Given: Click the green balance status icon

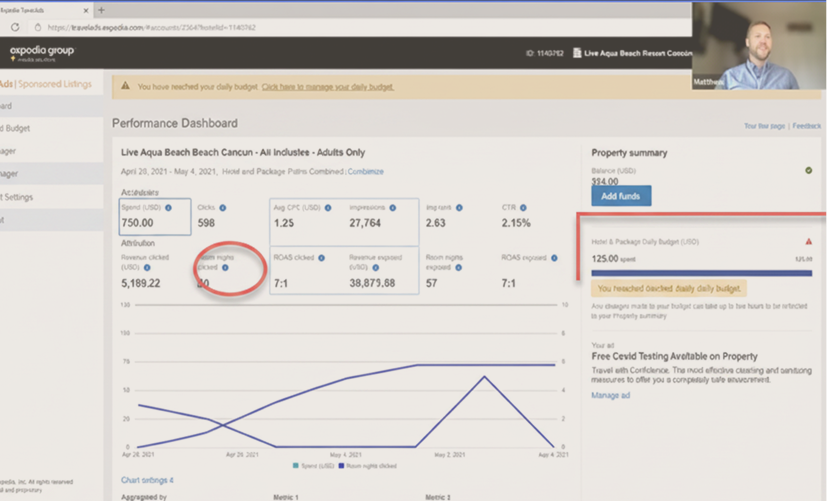Looking at the screenshot, I should (809, 170).
